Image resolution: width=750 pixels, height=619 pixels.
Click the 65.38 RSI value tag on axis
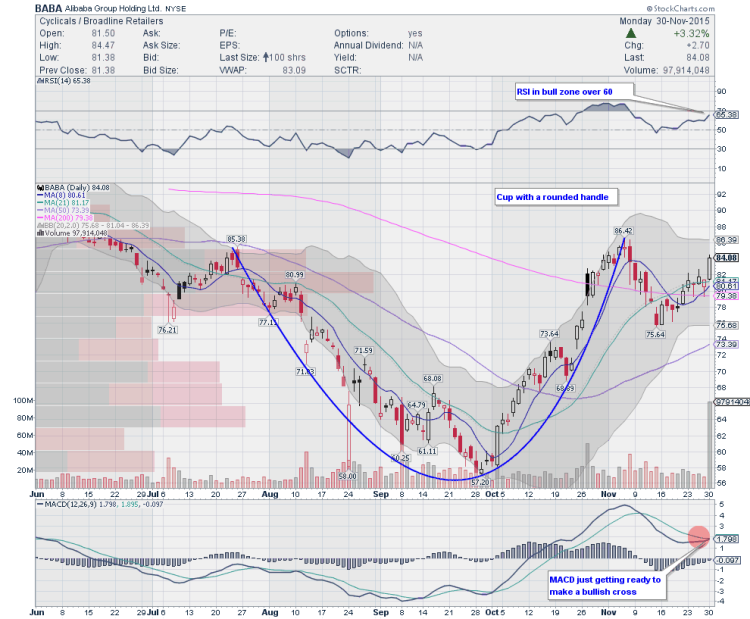[726, 114]
